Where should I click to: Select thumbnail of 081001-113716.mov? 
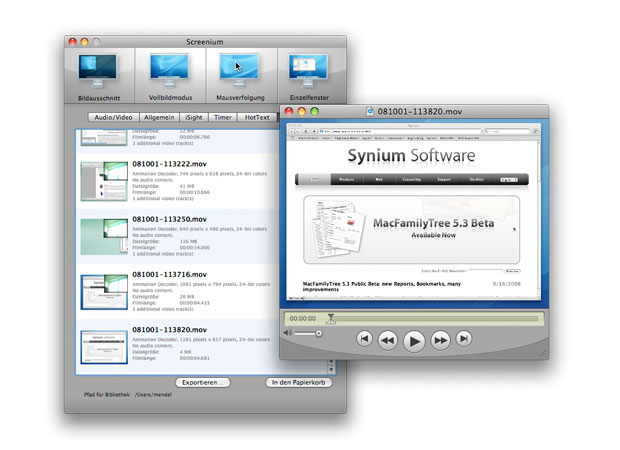104,292
